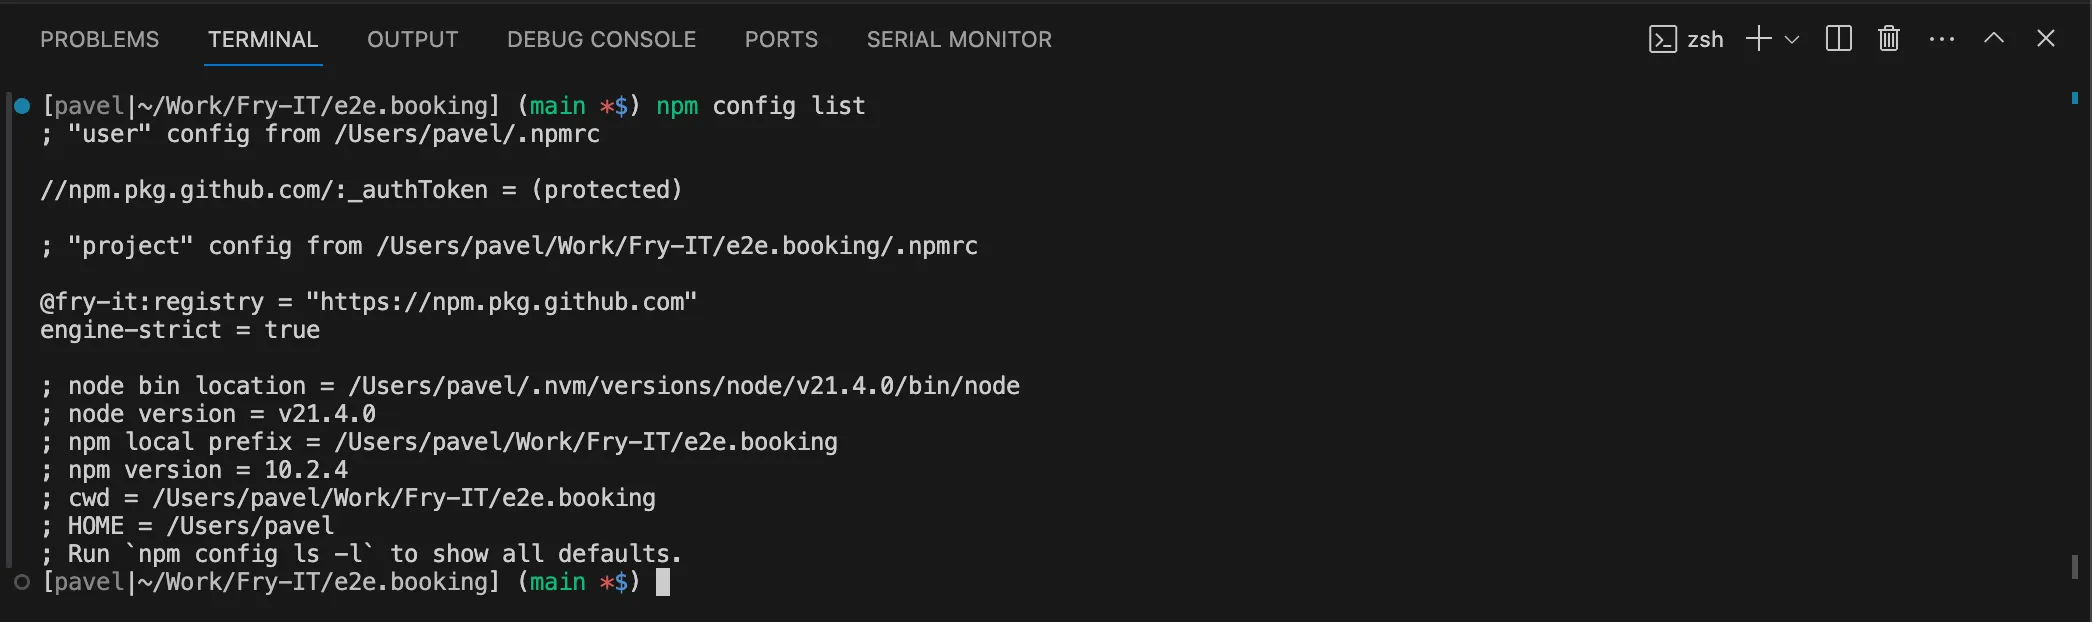Image resolution: width=2092 pixels, height=622 pixels.
Task: Click the zsh shell icon in tab list
Action: (1661, 38)
